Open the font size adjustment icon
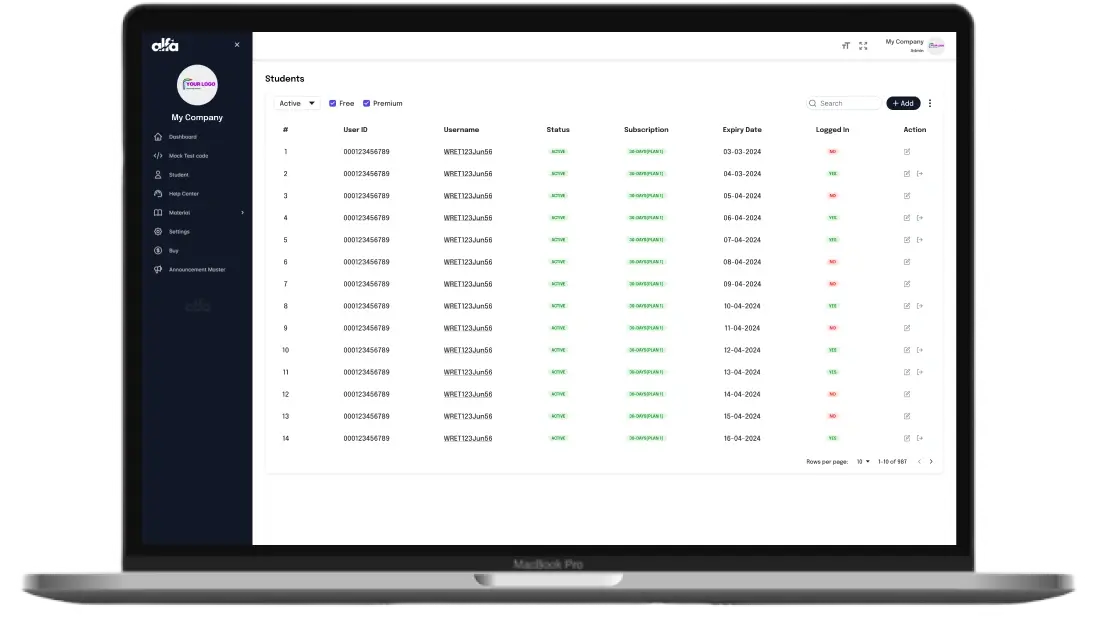The height and width of the screenshot is (633, 1101). [845, 46]
